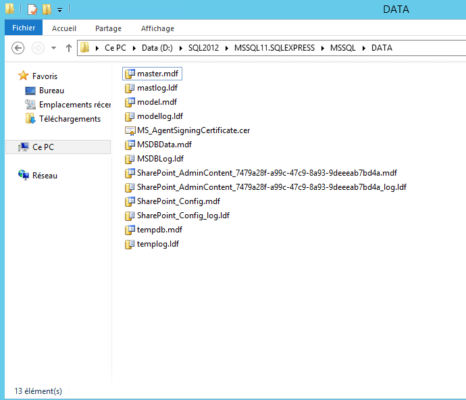
Task: Click the Favoris star icon
Action: [x=23, y=76]
